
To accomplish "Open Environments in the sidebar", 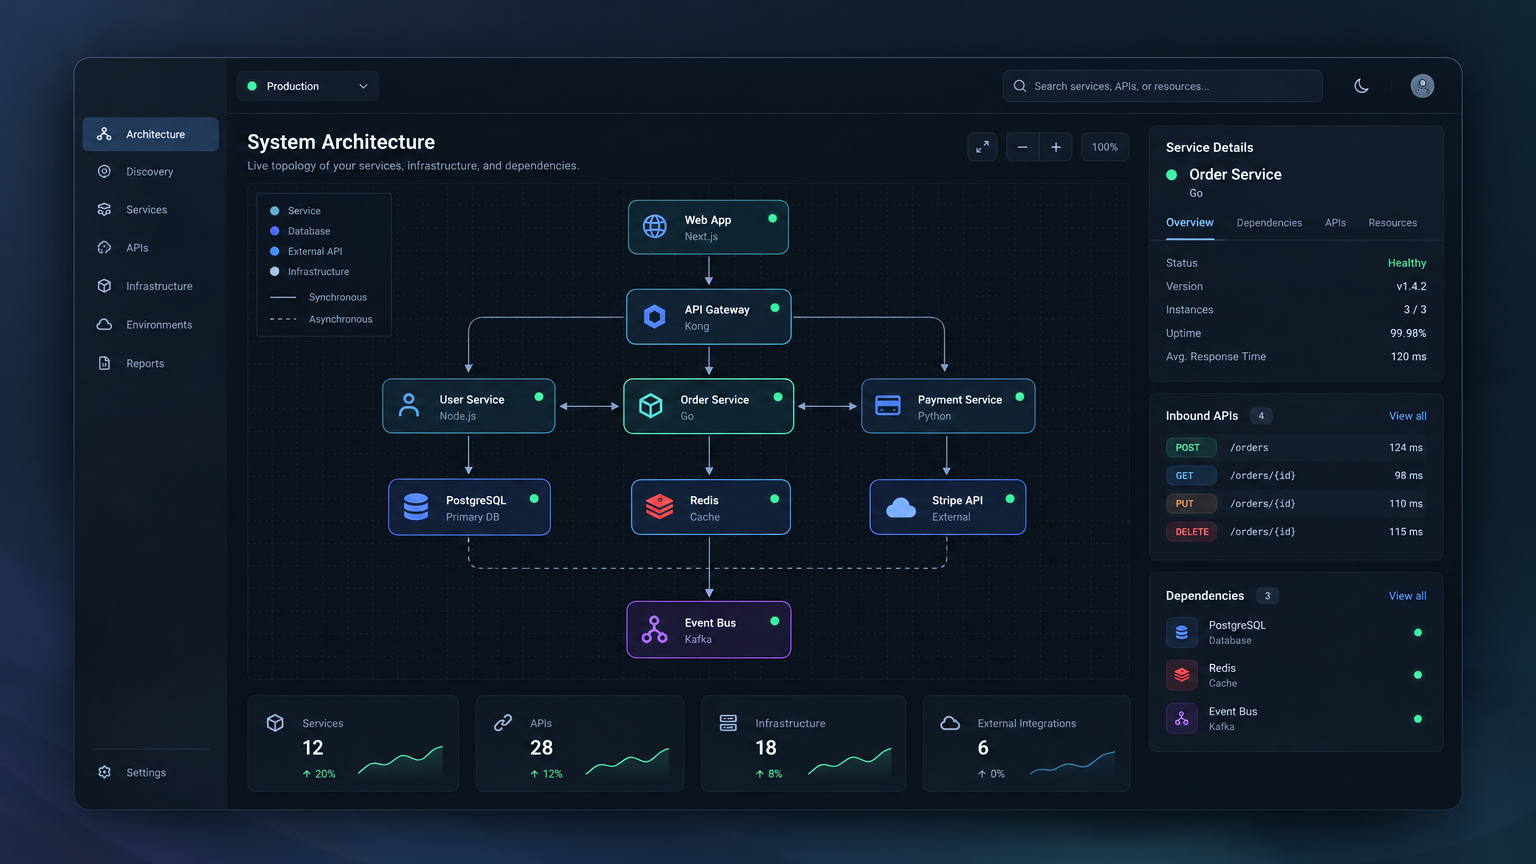I will [150, 325].
